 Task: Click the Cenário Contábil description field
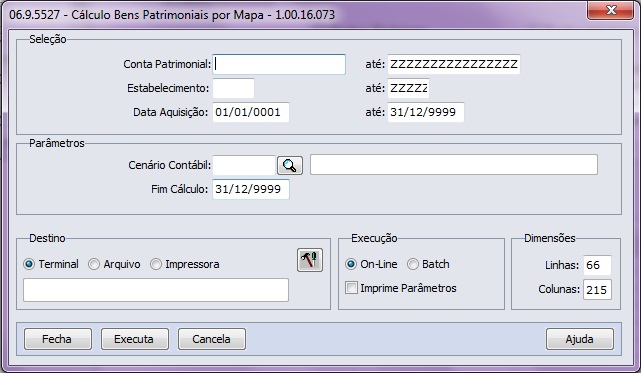click(454, 165)
